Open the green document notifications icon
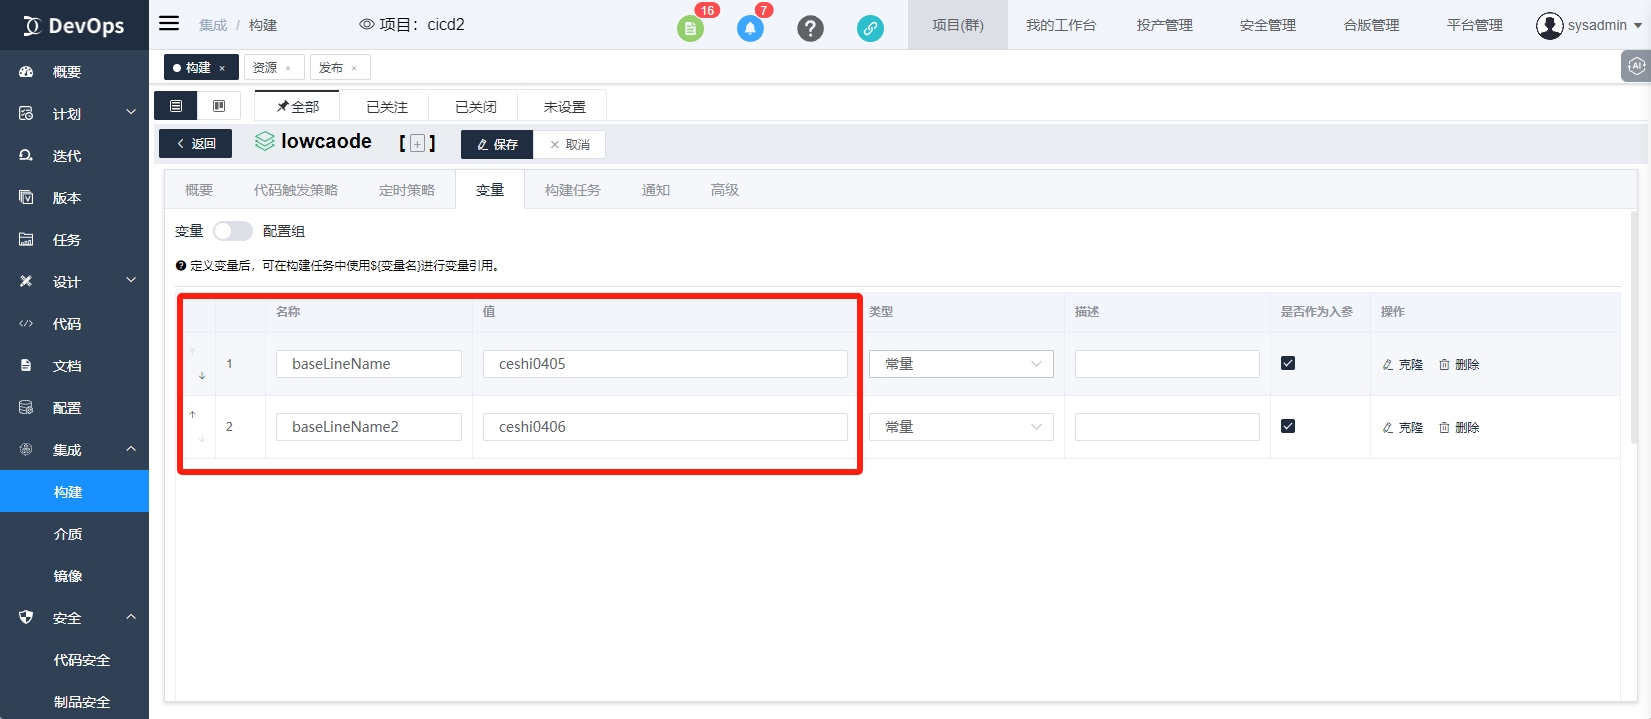 pyautogui.click(x=690, y=28)
